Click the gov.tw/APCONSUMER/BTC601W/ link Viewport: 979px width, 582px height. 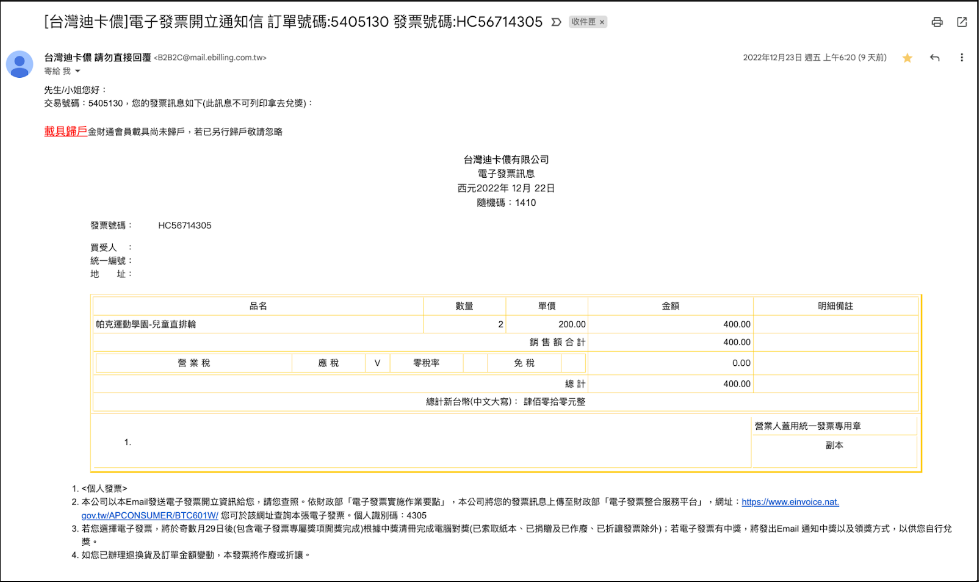coord(150,515)
